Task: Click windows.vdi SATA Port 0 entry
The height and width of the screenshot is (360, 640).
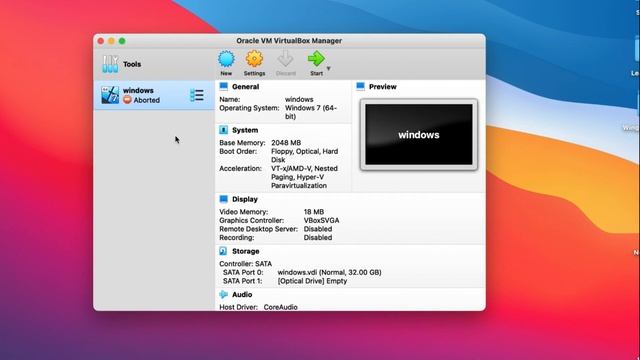Action: coord(329,272)
